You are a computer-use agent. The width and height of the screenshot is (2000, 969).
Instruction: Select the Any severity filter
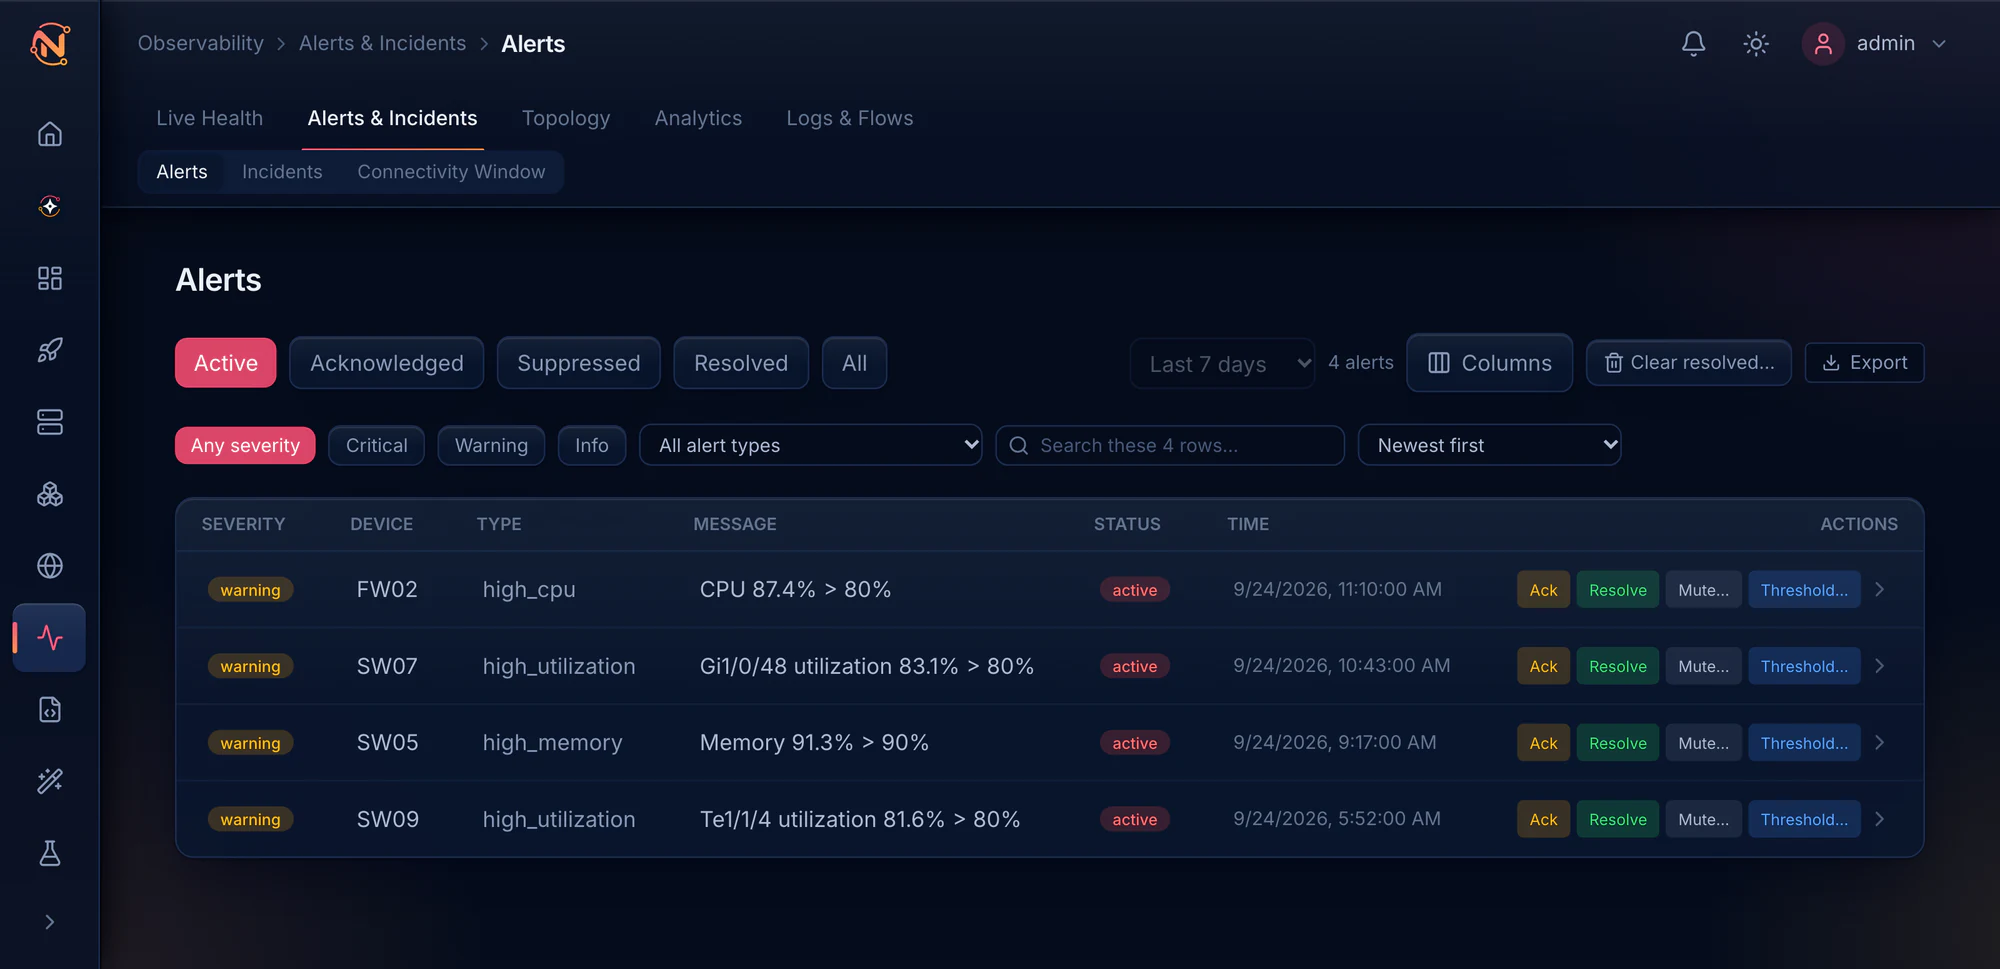point(245,445)
